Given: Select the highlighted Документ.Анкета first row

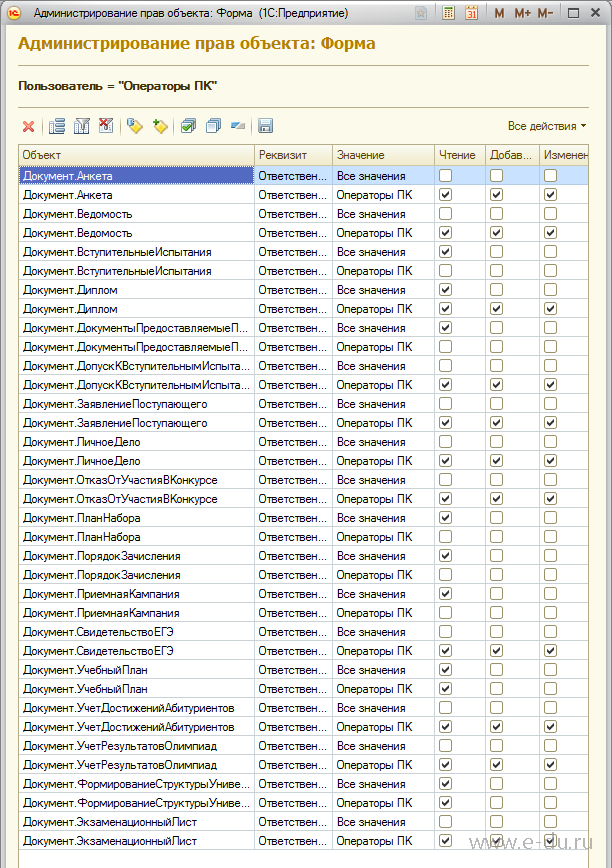Looking at the screenshot, I should 303,175.
